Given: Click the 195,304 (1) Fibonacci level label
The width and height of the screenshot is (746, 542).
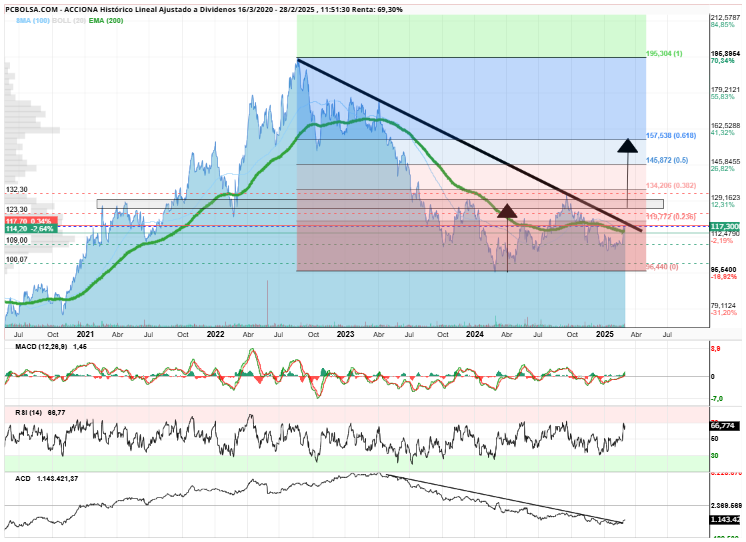Looking at the screenshot, I should tap(664, 53).
